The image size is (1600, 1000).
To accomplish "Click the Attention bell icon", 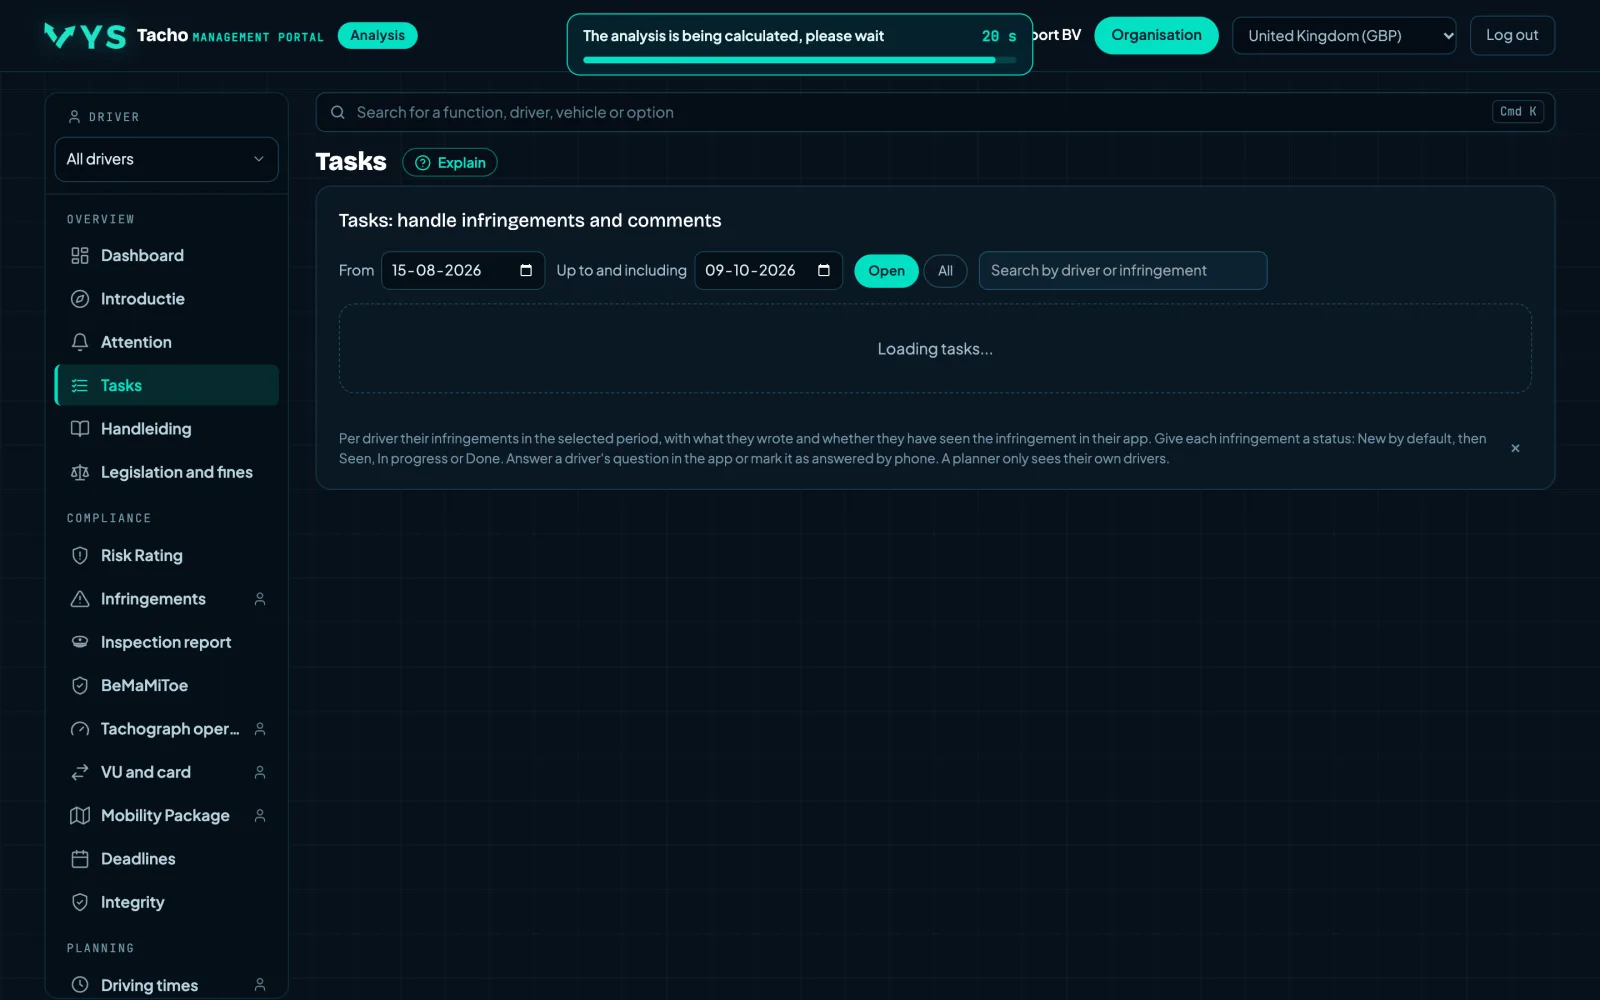I will tap(80, 342).
